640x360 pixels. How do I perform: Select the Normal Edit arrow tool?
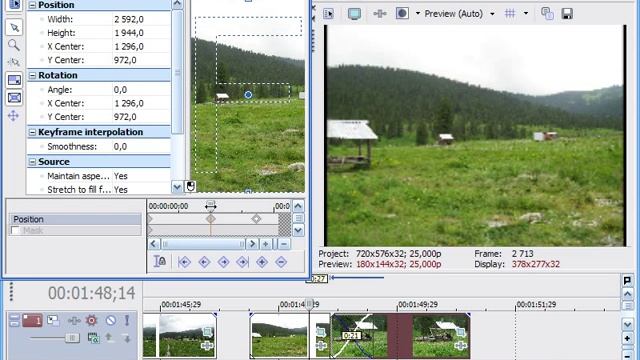tap(14, 27)
